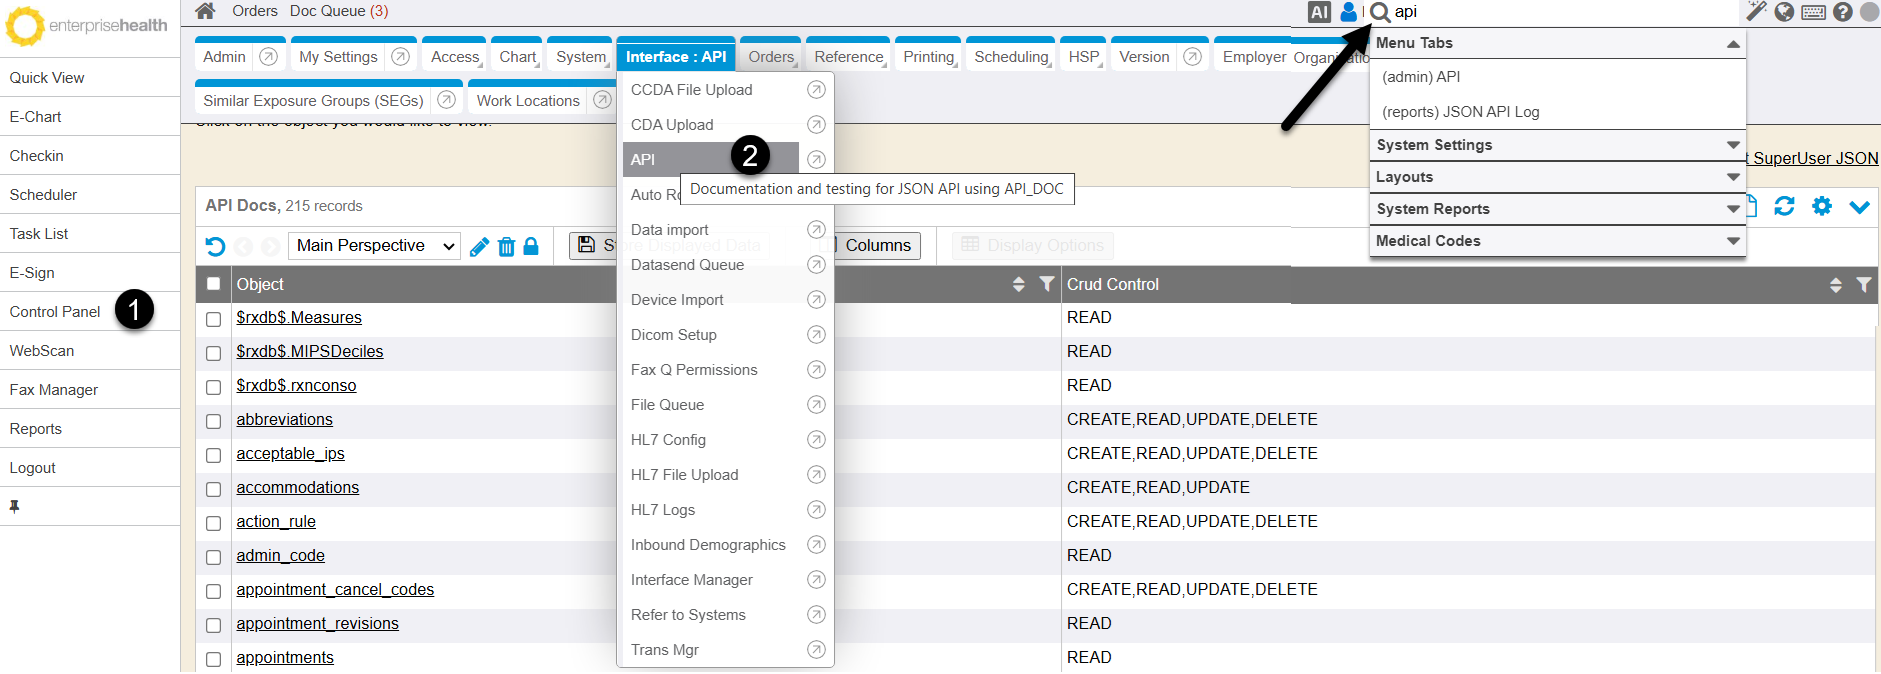Choose HL7 Config from Interface menu

point(668,440)
